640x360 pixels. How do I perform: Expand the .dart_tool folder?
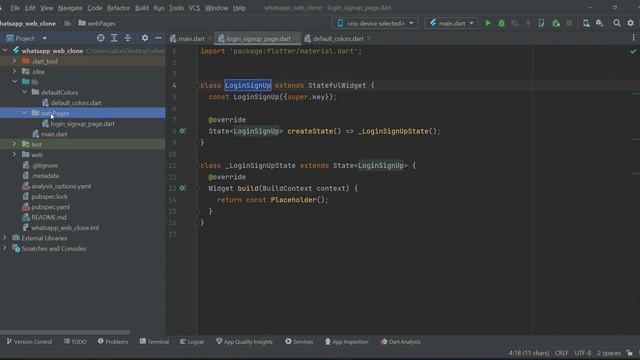coord(14,61)
